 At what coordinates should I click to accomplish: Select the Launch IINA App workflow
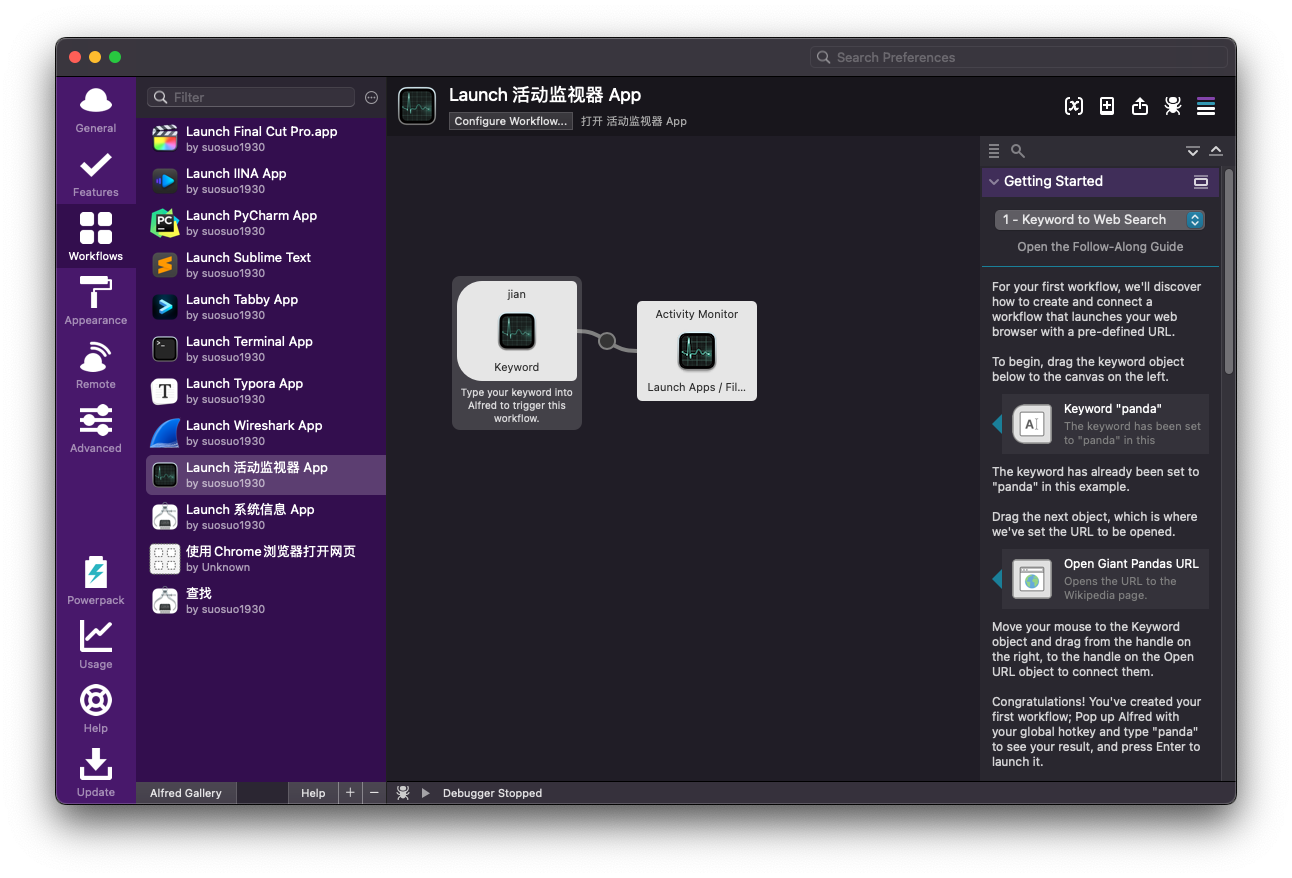point(266,181)
